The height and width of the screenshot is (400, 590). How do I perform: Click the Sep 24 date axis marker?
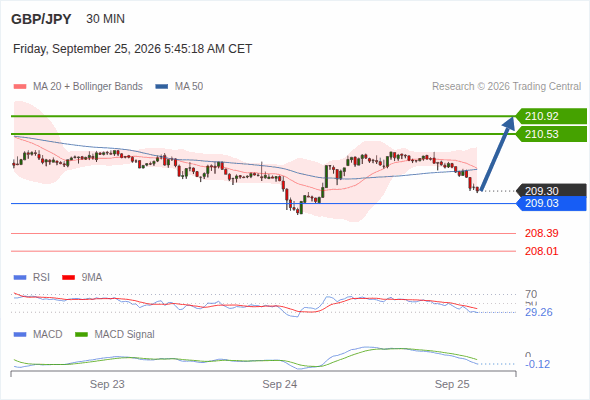280,384
